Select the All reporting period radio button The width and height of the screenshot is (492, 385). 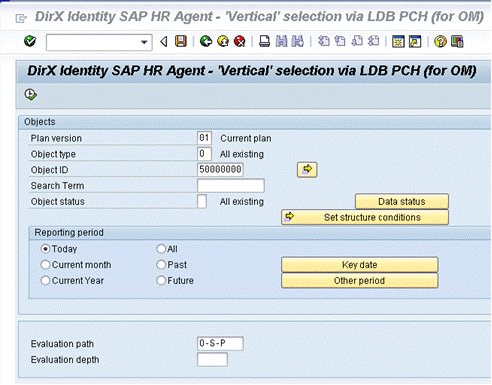(161, 249)
